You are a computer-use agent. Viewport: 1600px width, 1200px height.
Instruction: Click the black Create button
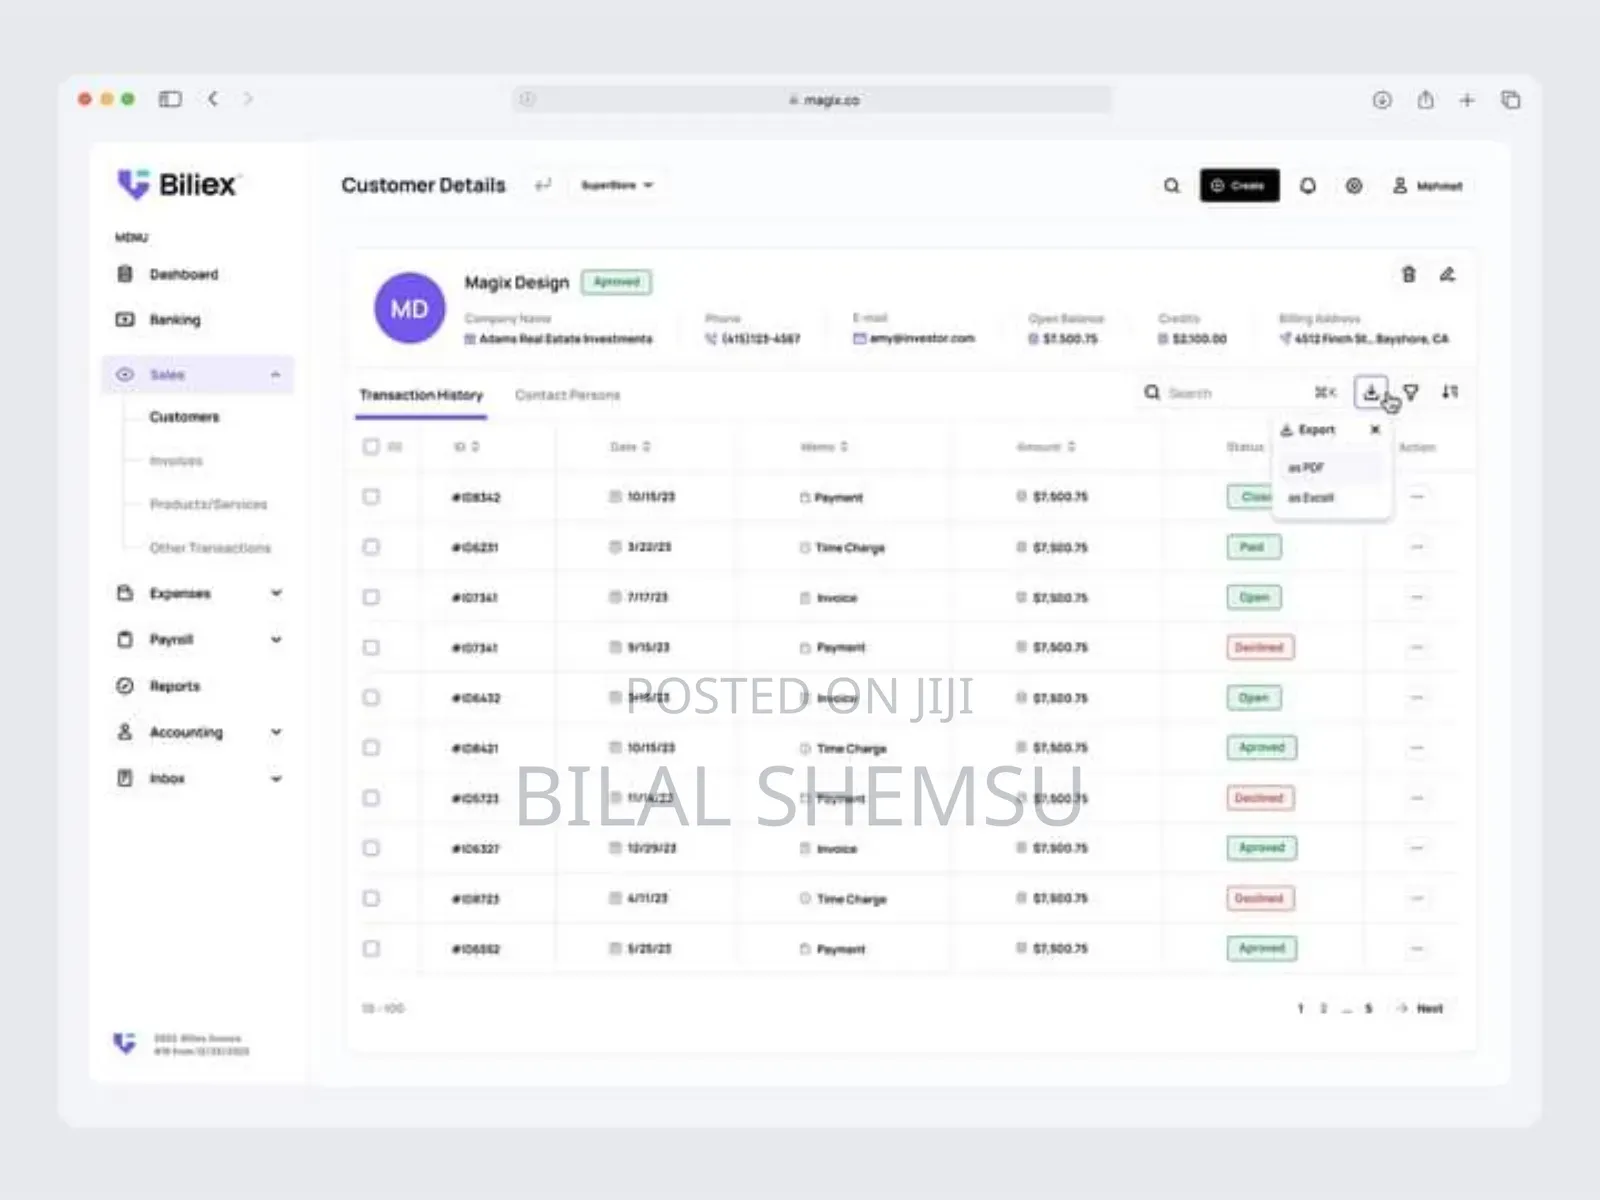(x=1239, y=186)
